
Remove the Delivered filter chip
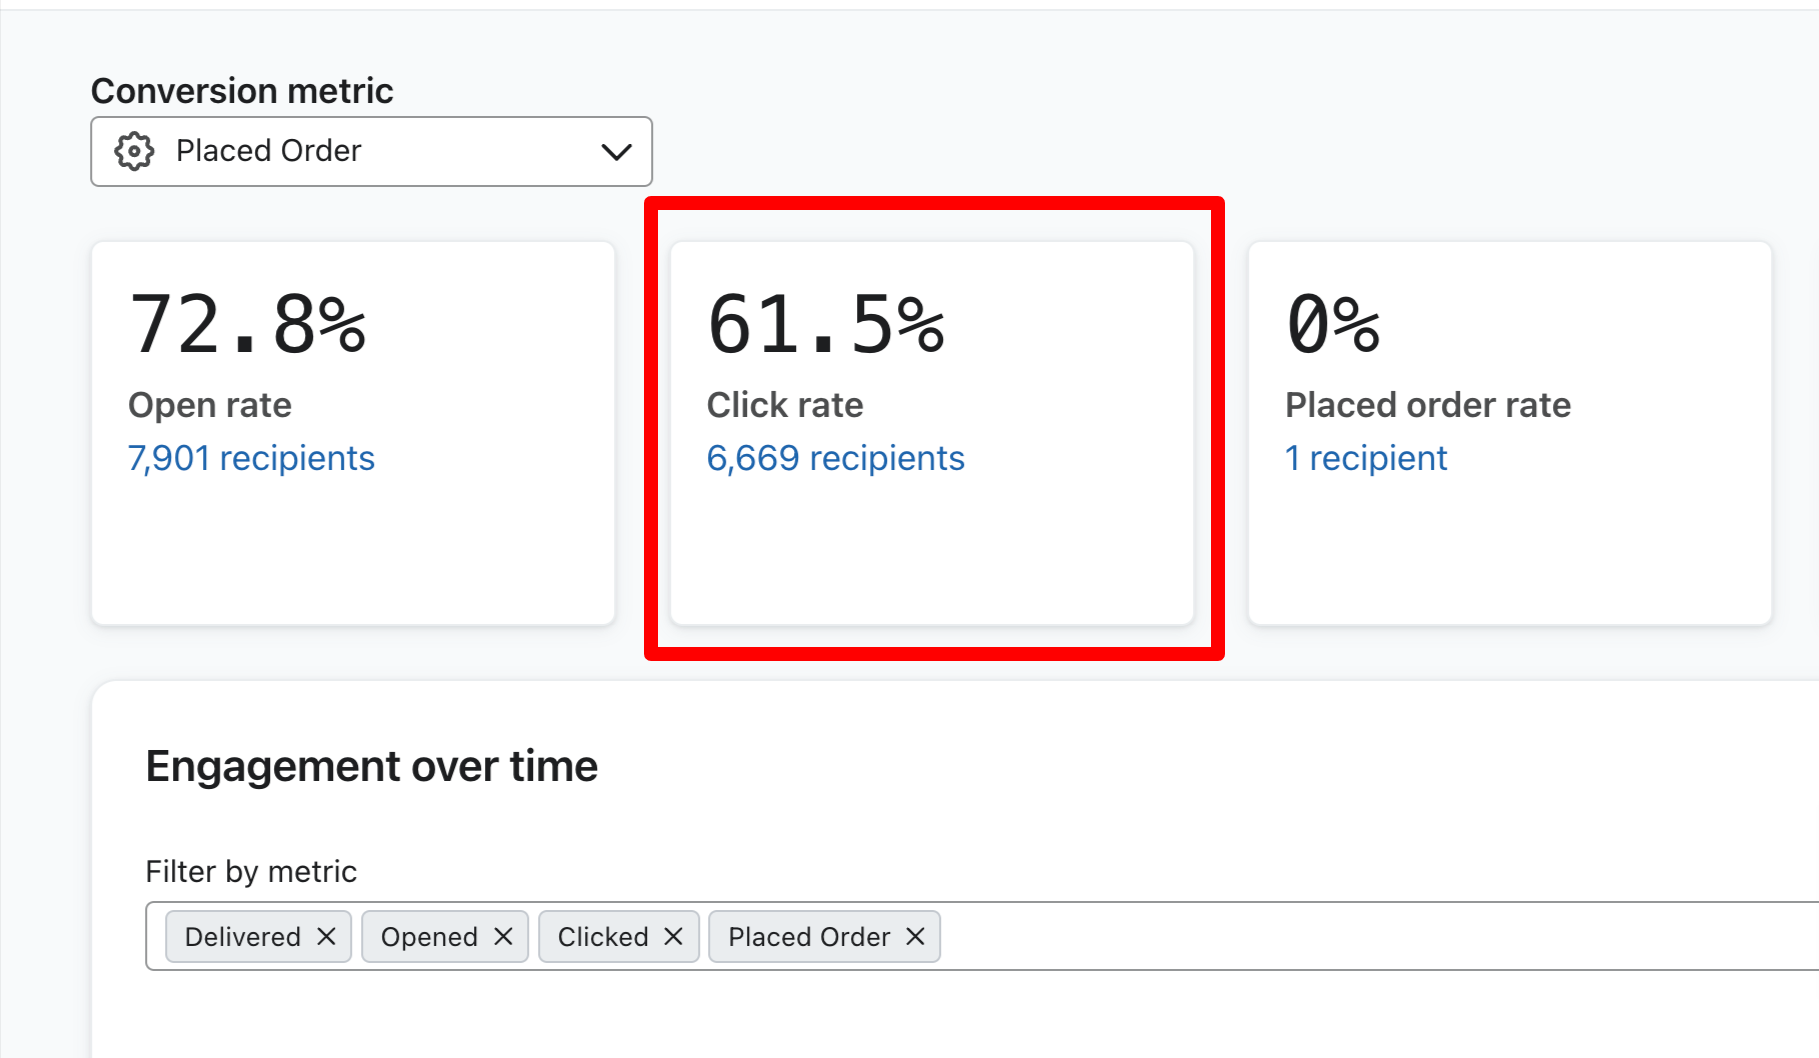point(327,936)
